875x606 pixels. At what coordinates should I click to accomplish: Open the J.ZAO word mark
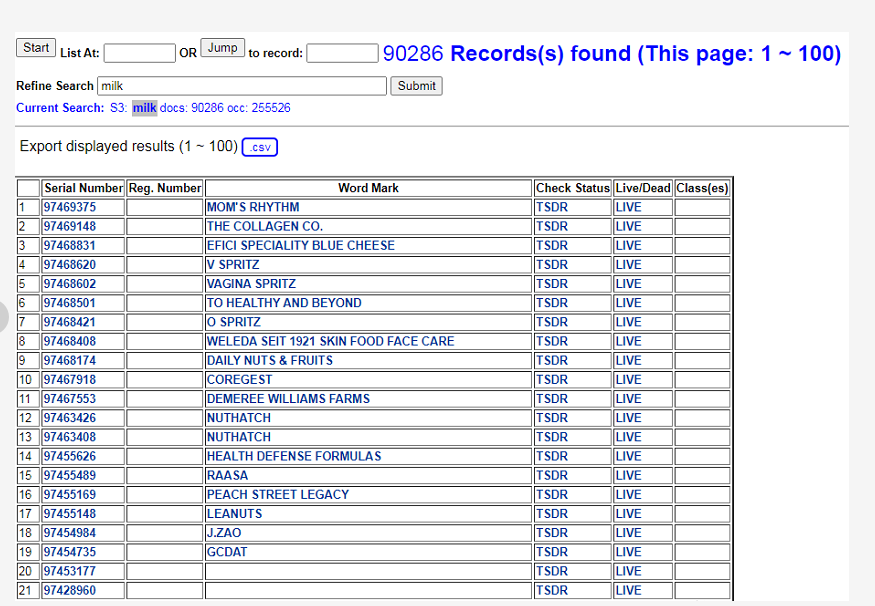pyautogui.click(x=224, y=533)
